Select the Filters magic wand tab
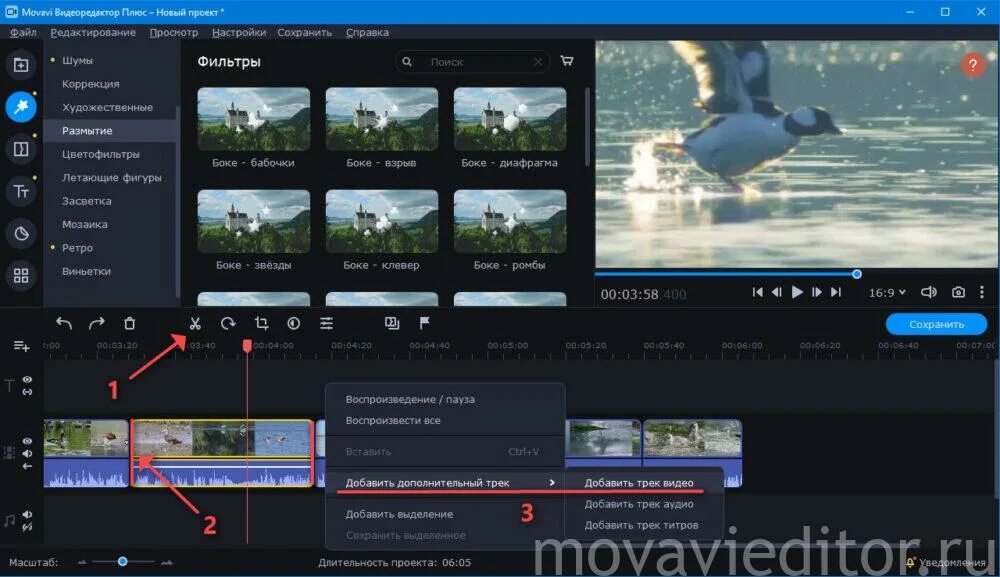This screenshot has height=577, width=1000. pos(20,106)
